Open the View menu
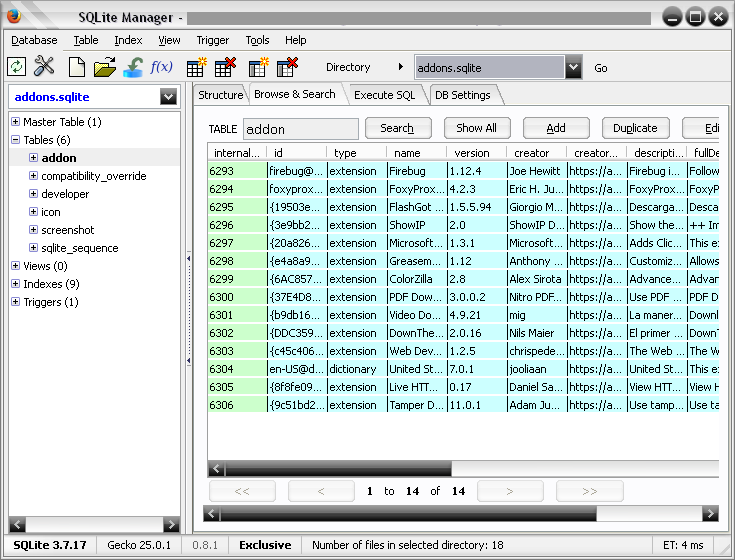 pos(169,40)
